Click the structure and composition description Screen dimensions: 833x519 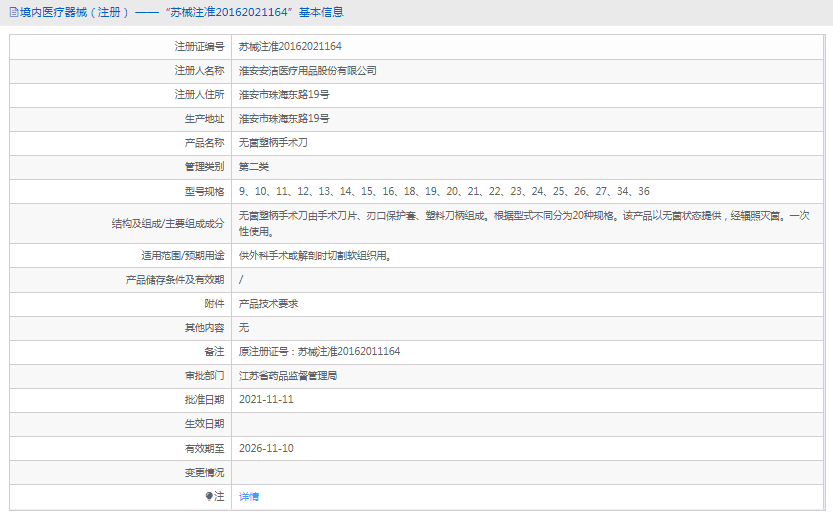524,224
